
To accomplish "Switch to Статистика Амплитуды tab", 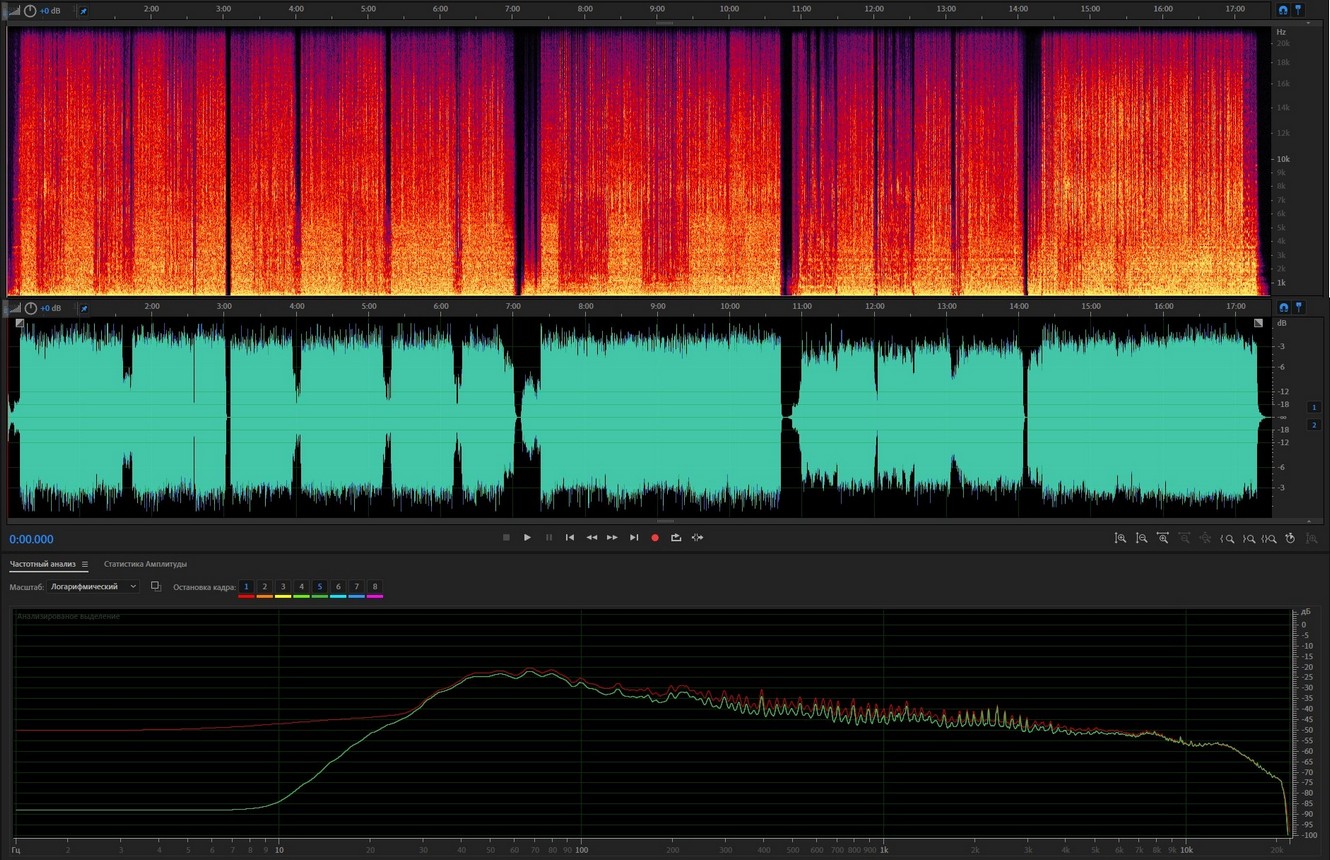I will [145, 565].
